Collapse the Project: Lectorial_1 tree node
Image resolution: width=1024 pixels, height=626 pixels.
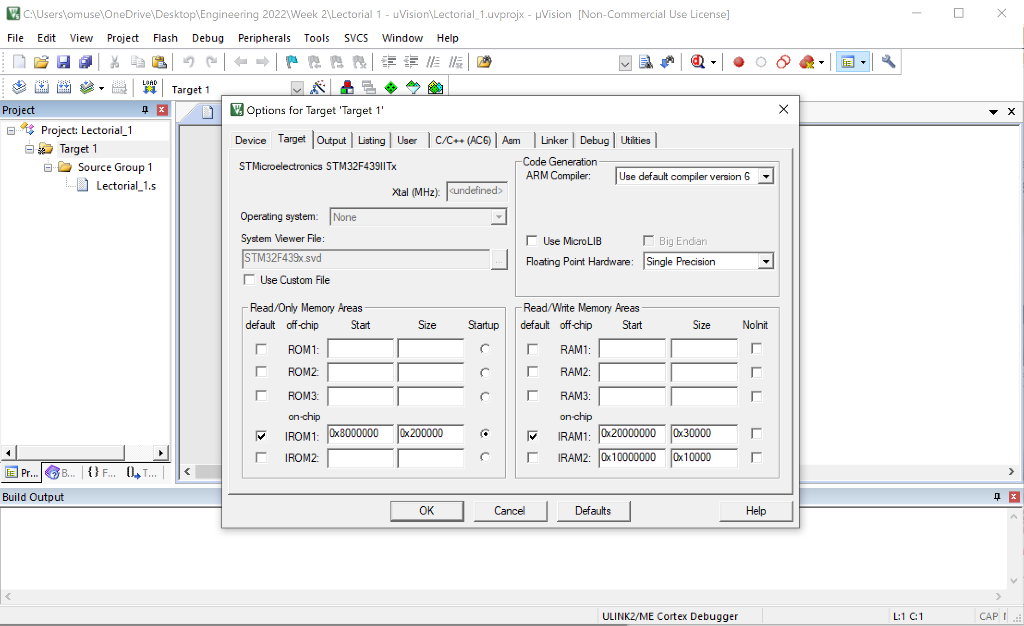point(11,131)
